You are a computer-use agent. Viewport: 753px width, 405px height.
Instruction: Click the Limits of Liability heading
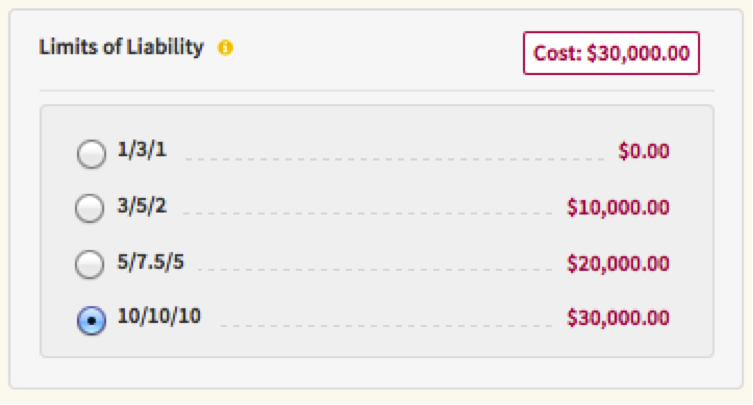121,47
